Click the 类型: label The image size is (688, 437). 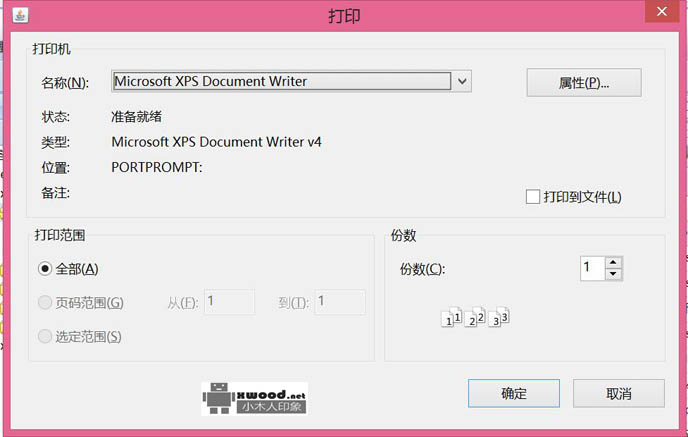pyautogui.click(x=56, y=142)
